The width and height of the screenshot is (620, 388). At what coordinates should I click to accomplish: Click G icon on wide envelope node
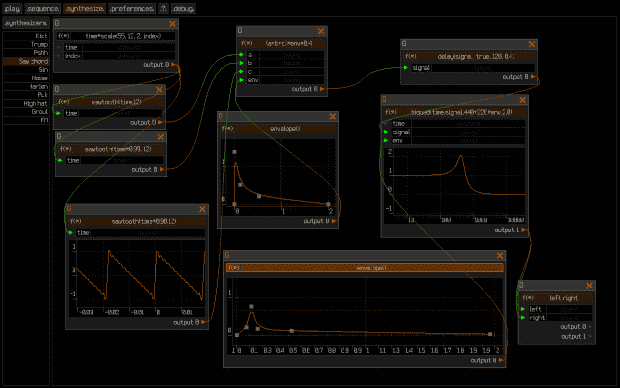[x=227, y=256]
